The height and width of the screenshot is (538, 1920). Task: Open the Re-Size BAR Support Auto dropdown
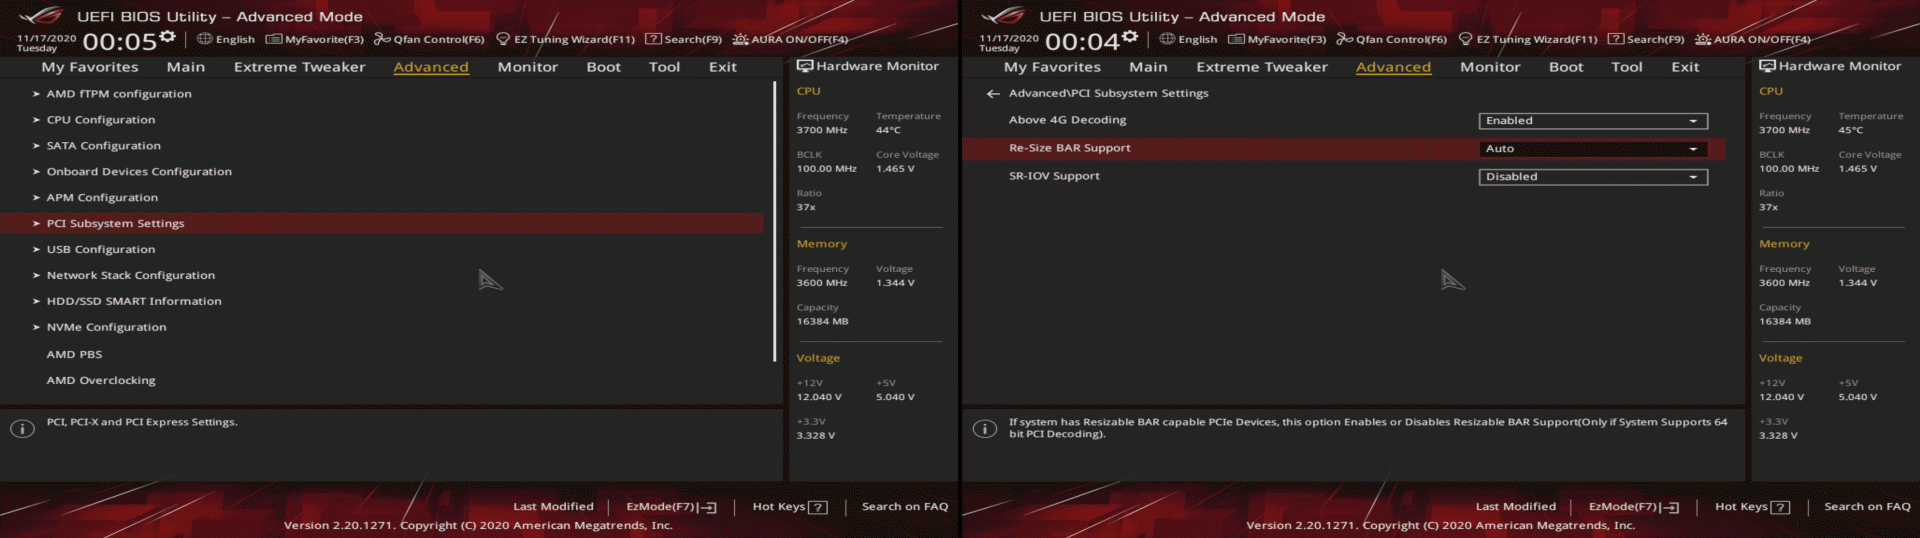(1592, 149)
